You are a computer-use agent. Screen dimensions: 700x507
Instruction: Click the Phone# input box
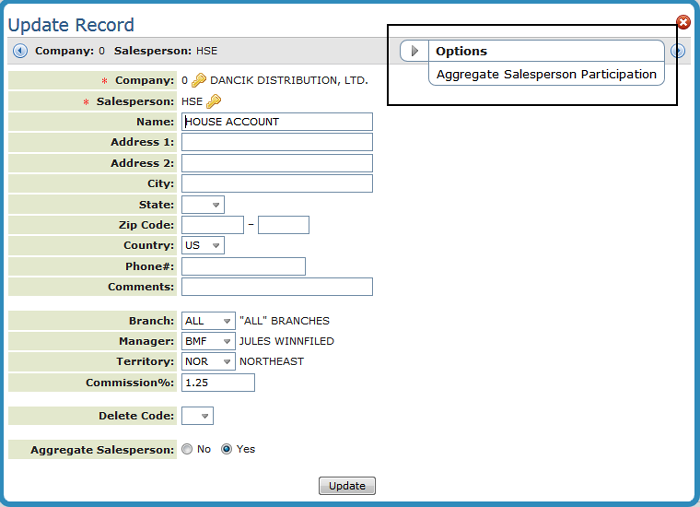click(x=243, y=267)
